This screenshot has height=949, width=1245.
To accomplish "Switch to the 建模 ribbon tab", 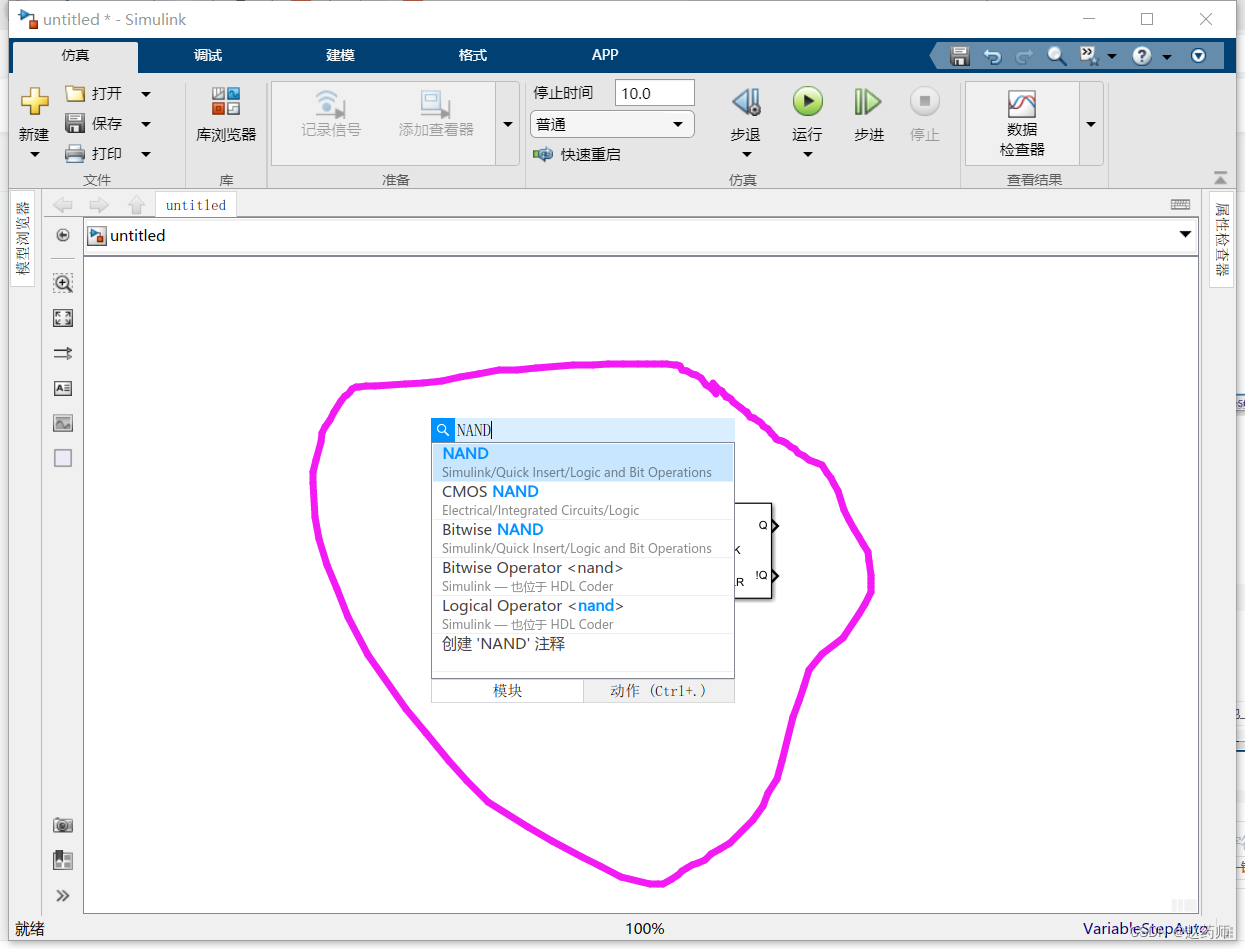I will click(x=340, y=55).
